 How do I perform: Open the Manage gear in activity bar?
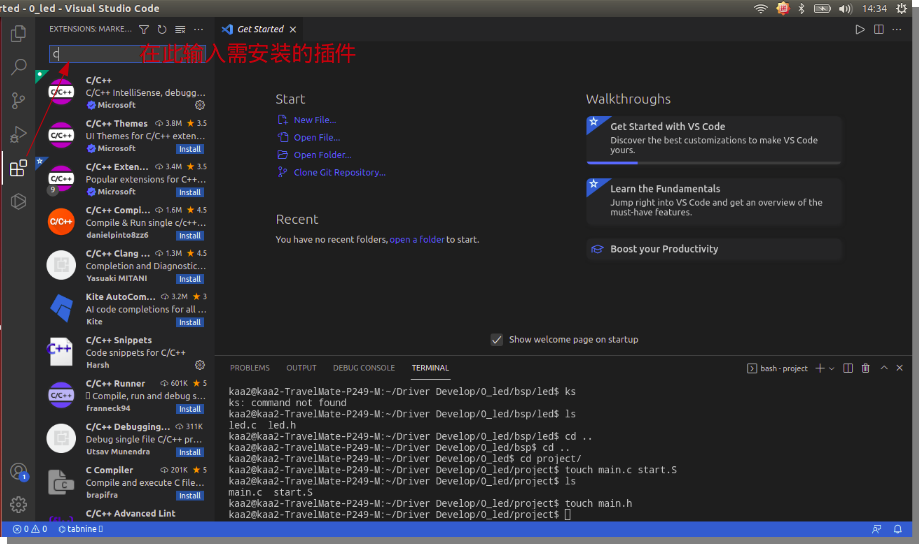(x=18, y=504)
